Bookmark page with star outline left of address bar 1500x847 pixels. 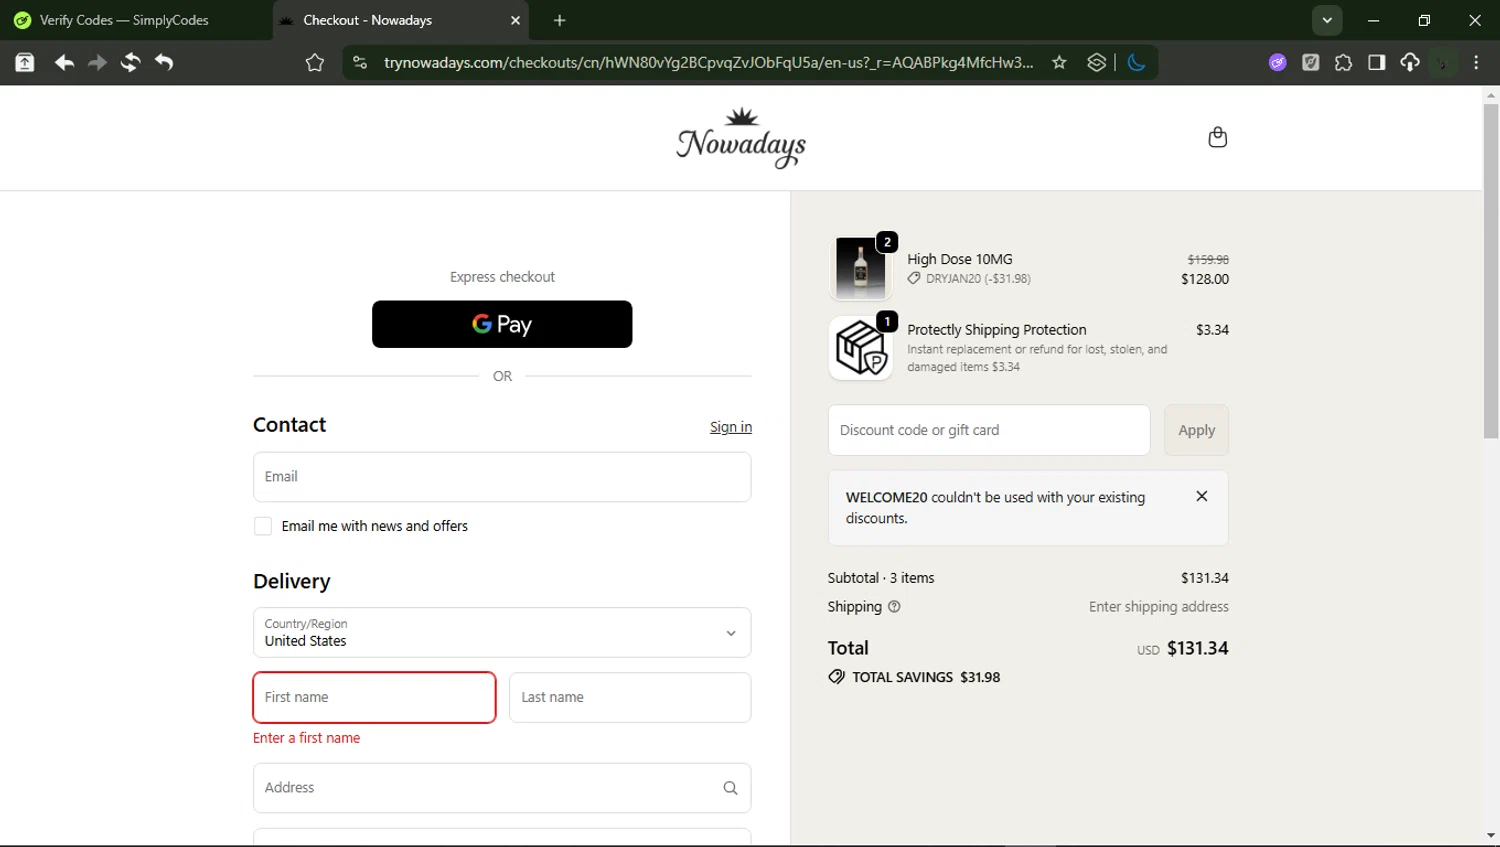(x=315, y=63)
